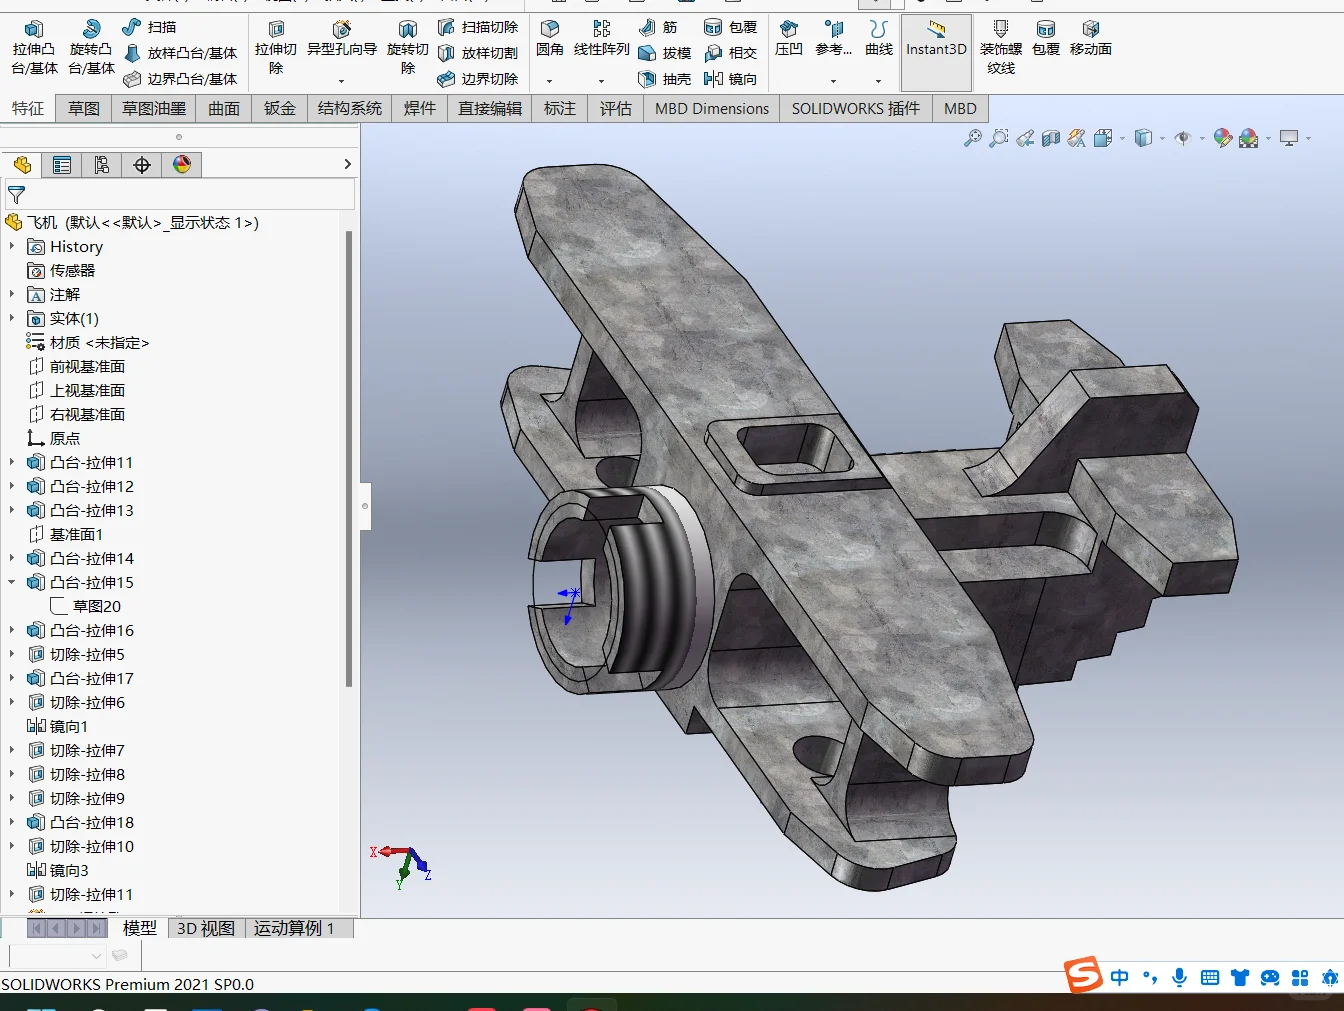Click the Zoom to Fit magnifier icon
The width and height of the screenshot is (1344, 1011).
972,139
